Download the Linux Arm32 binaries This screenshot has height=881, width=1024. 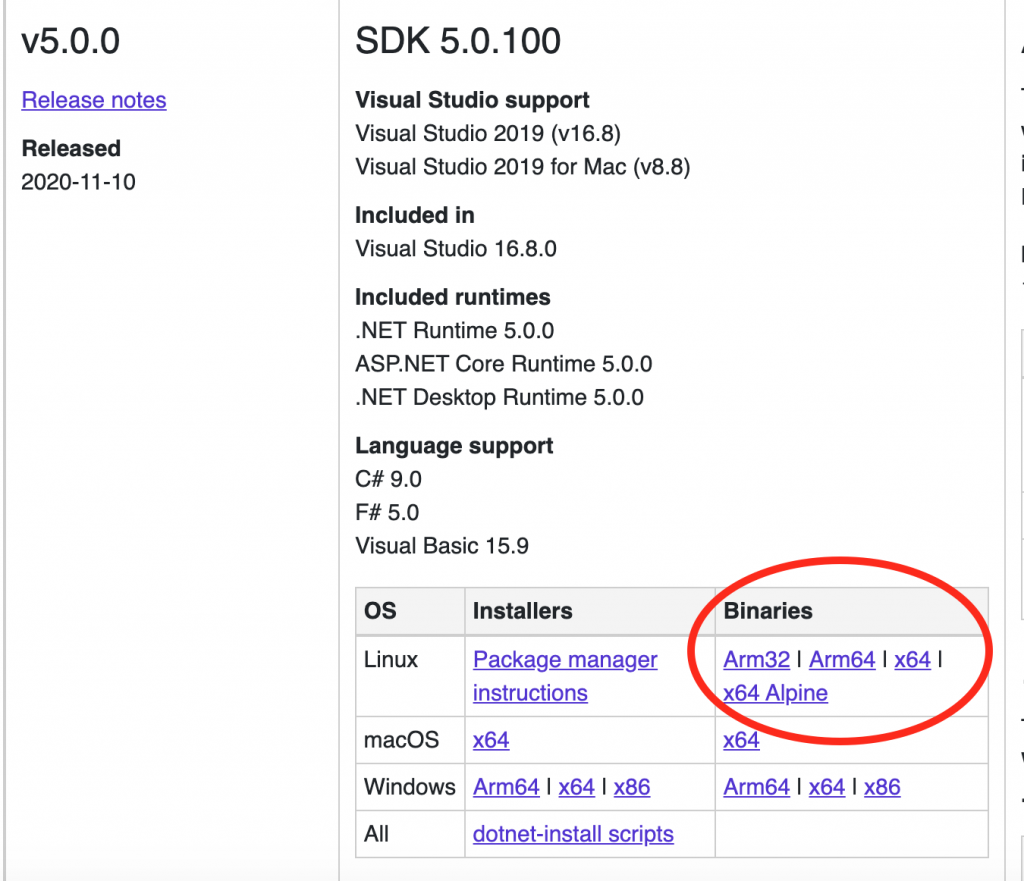(756, 660)
